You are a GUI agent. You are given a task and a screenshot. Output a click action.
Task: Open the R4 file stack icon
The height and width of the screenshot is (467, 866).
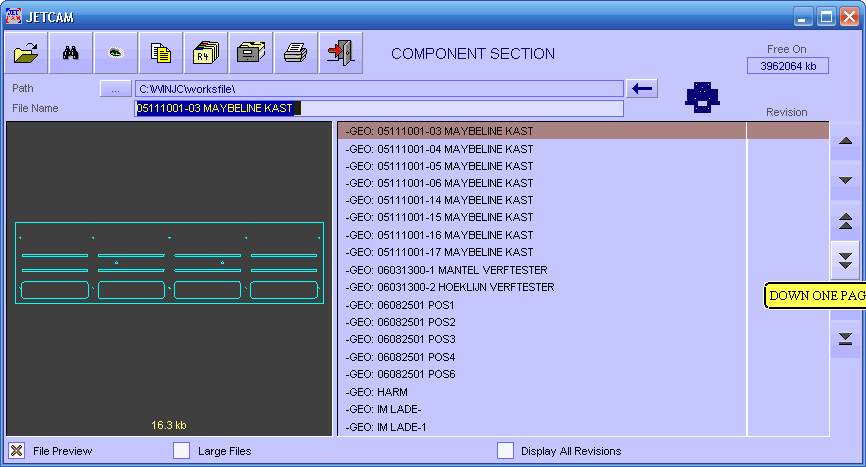coord(206,53)
